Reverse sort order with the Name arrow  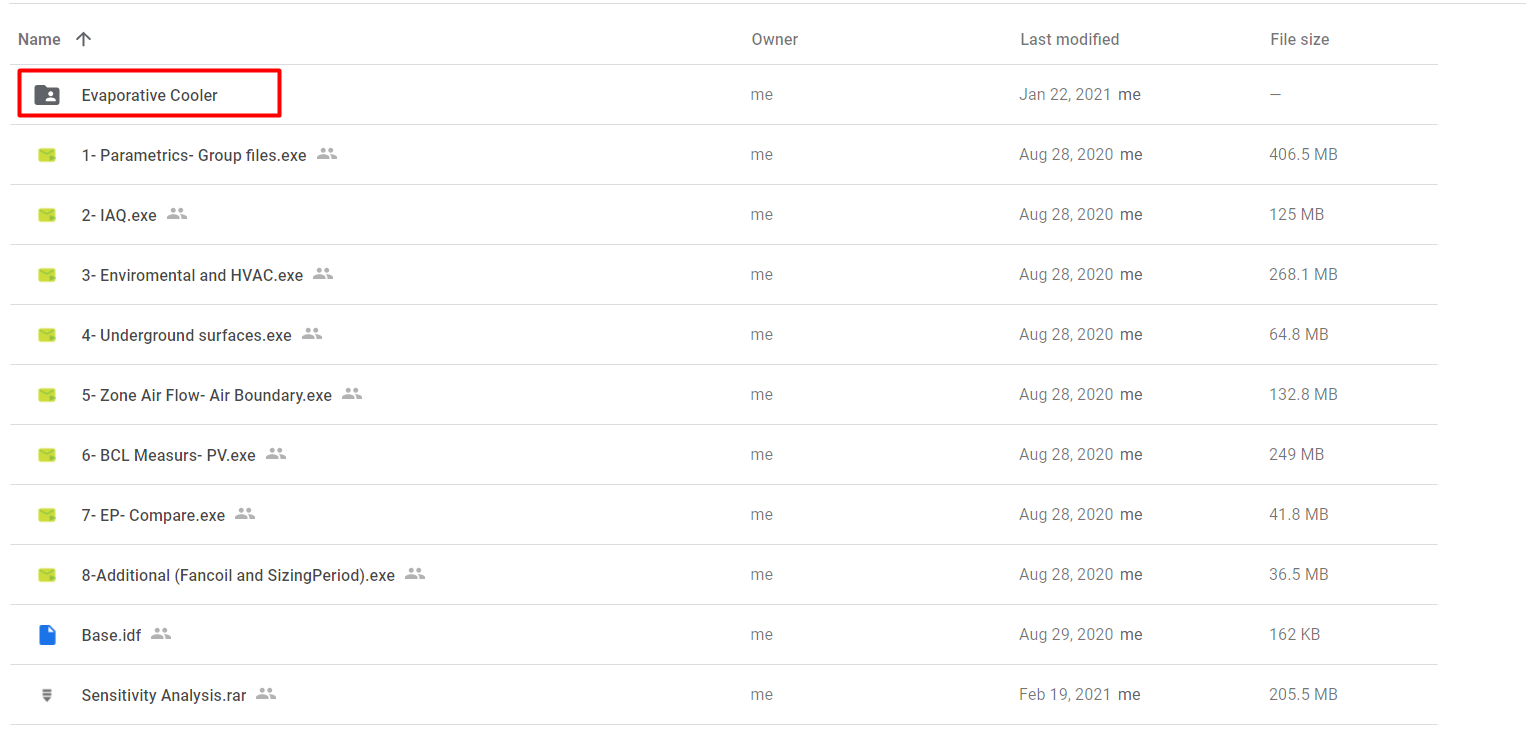pyautogui.click(x=84, y=39)
